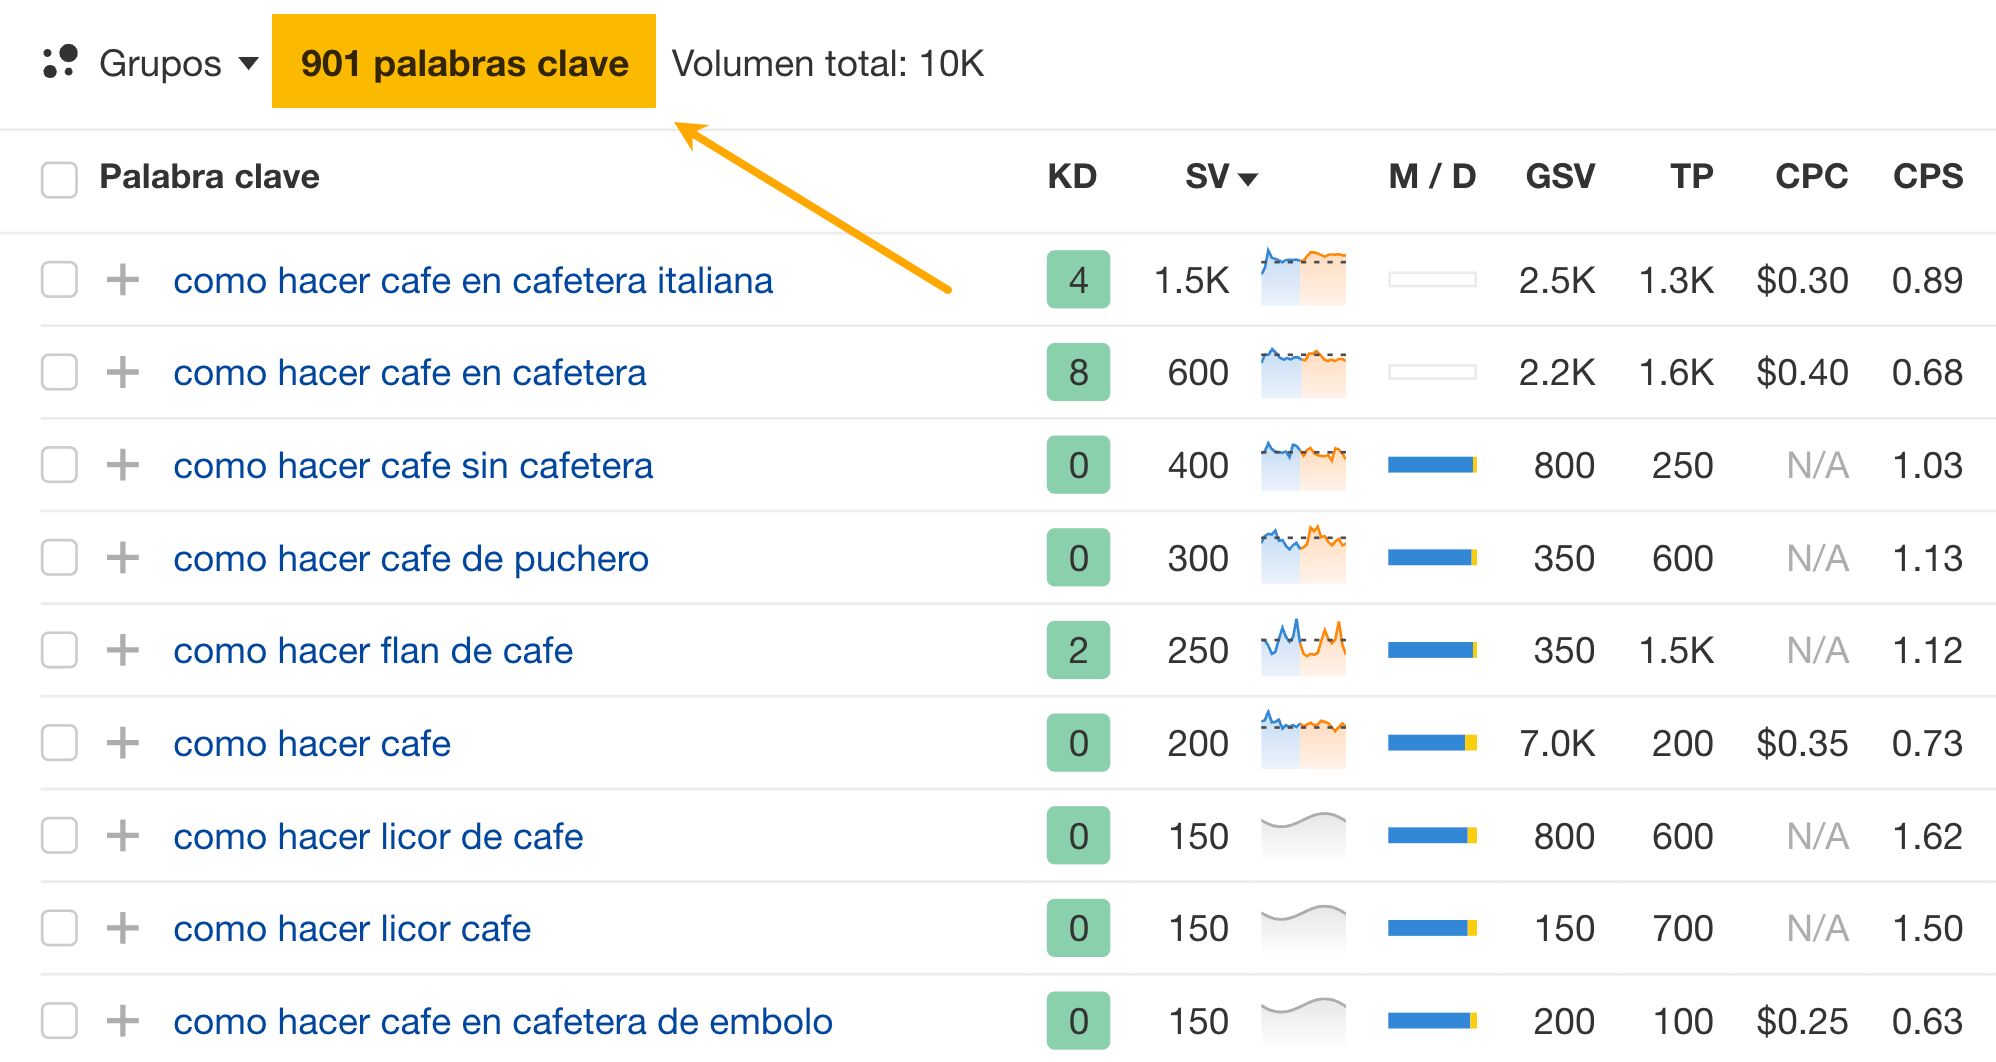Viewport: 1996px width, 1062px height.
Task: Add como hacer flan de cafe with plus icon
Action: 123,650
